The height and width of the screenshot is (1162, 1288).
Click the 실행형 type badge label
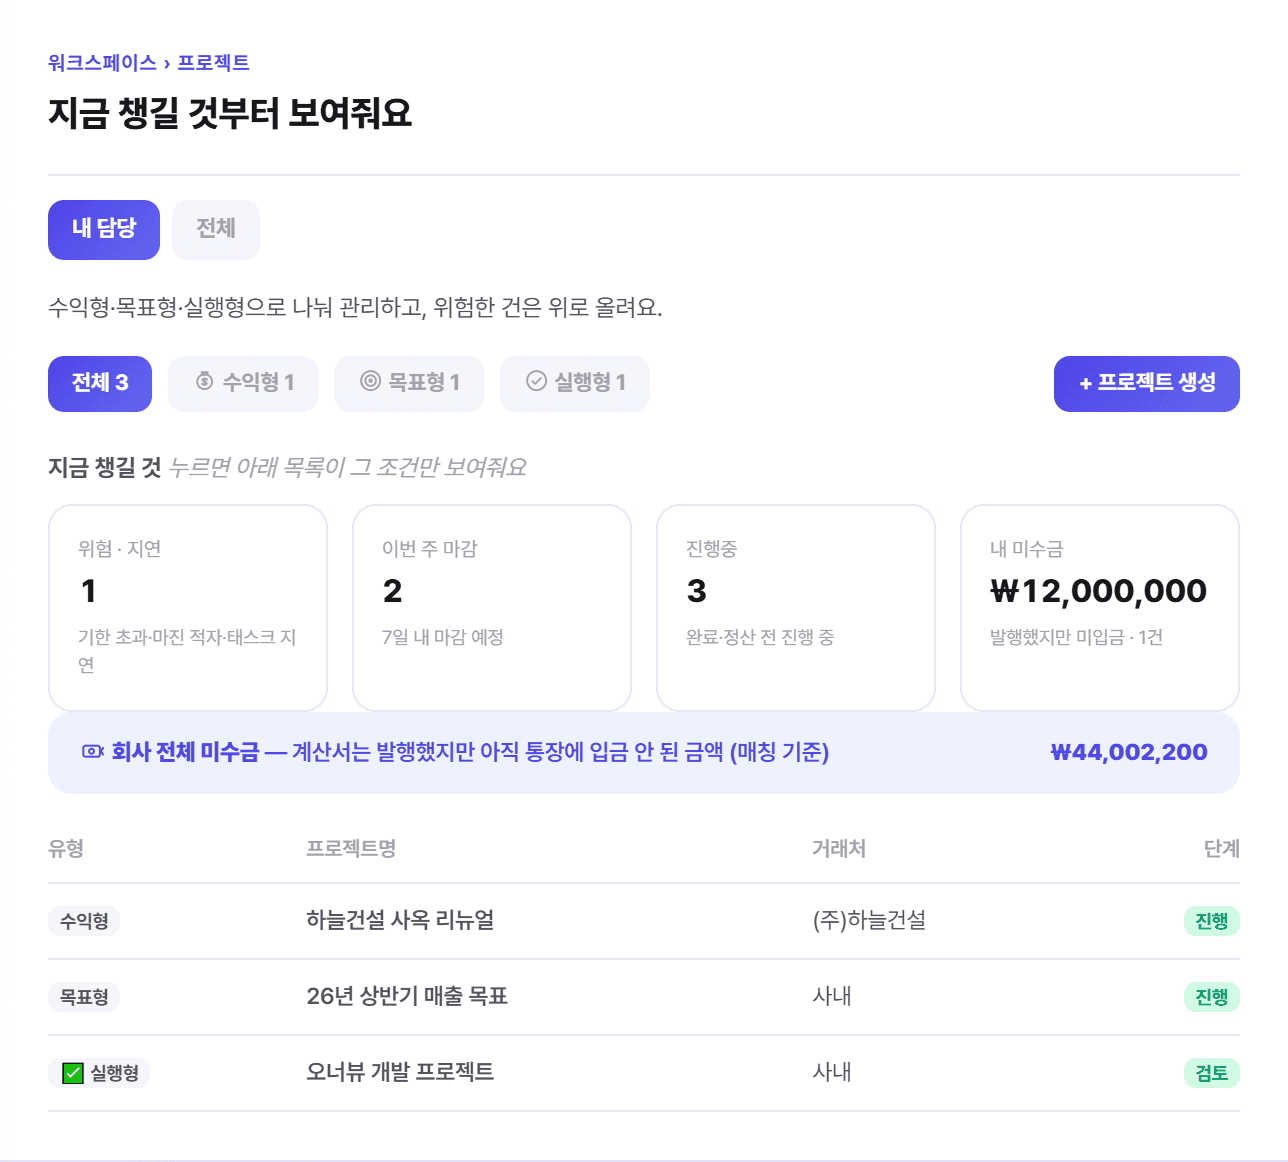click(115, 1073)
